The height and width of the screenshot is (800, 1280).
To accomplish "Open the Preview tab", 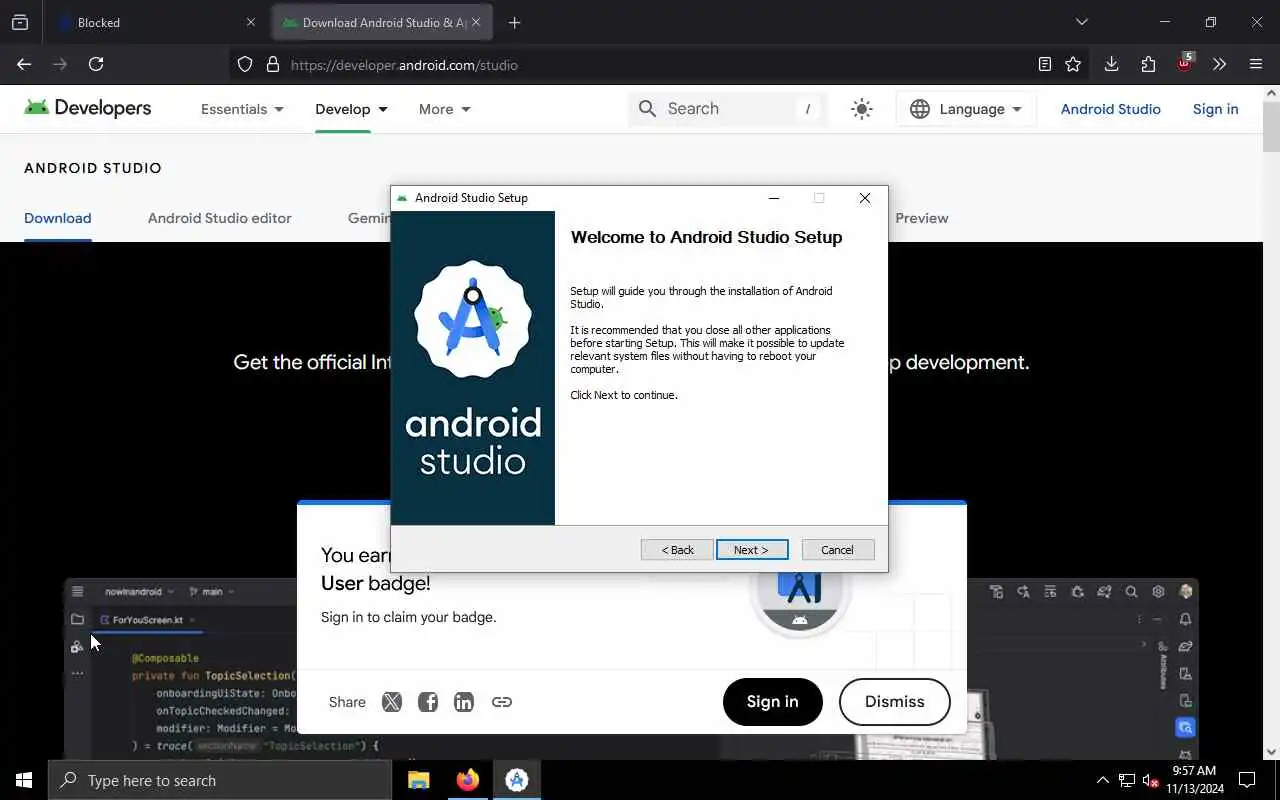I will point(922,218).
